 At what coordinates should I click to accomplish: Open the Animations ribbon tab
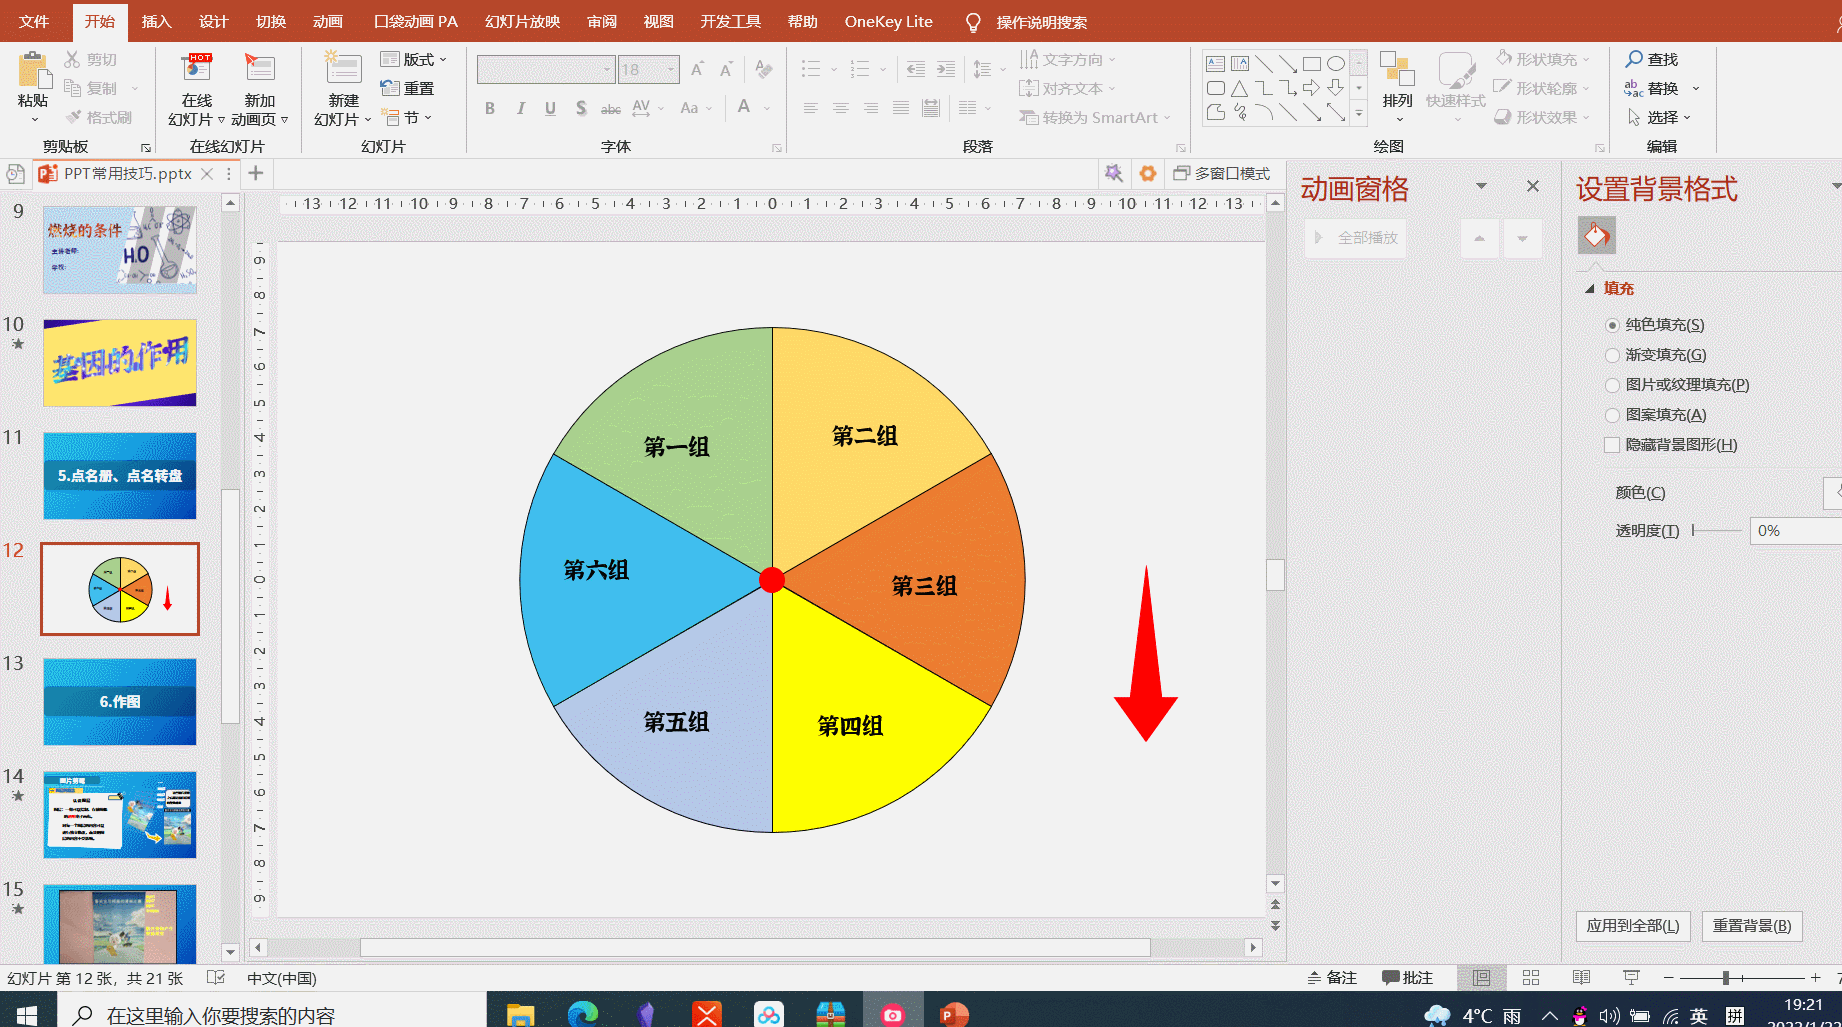(x=327, y=21)
